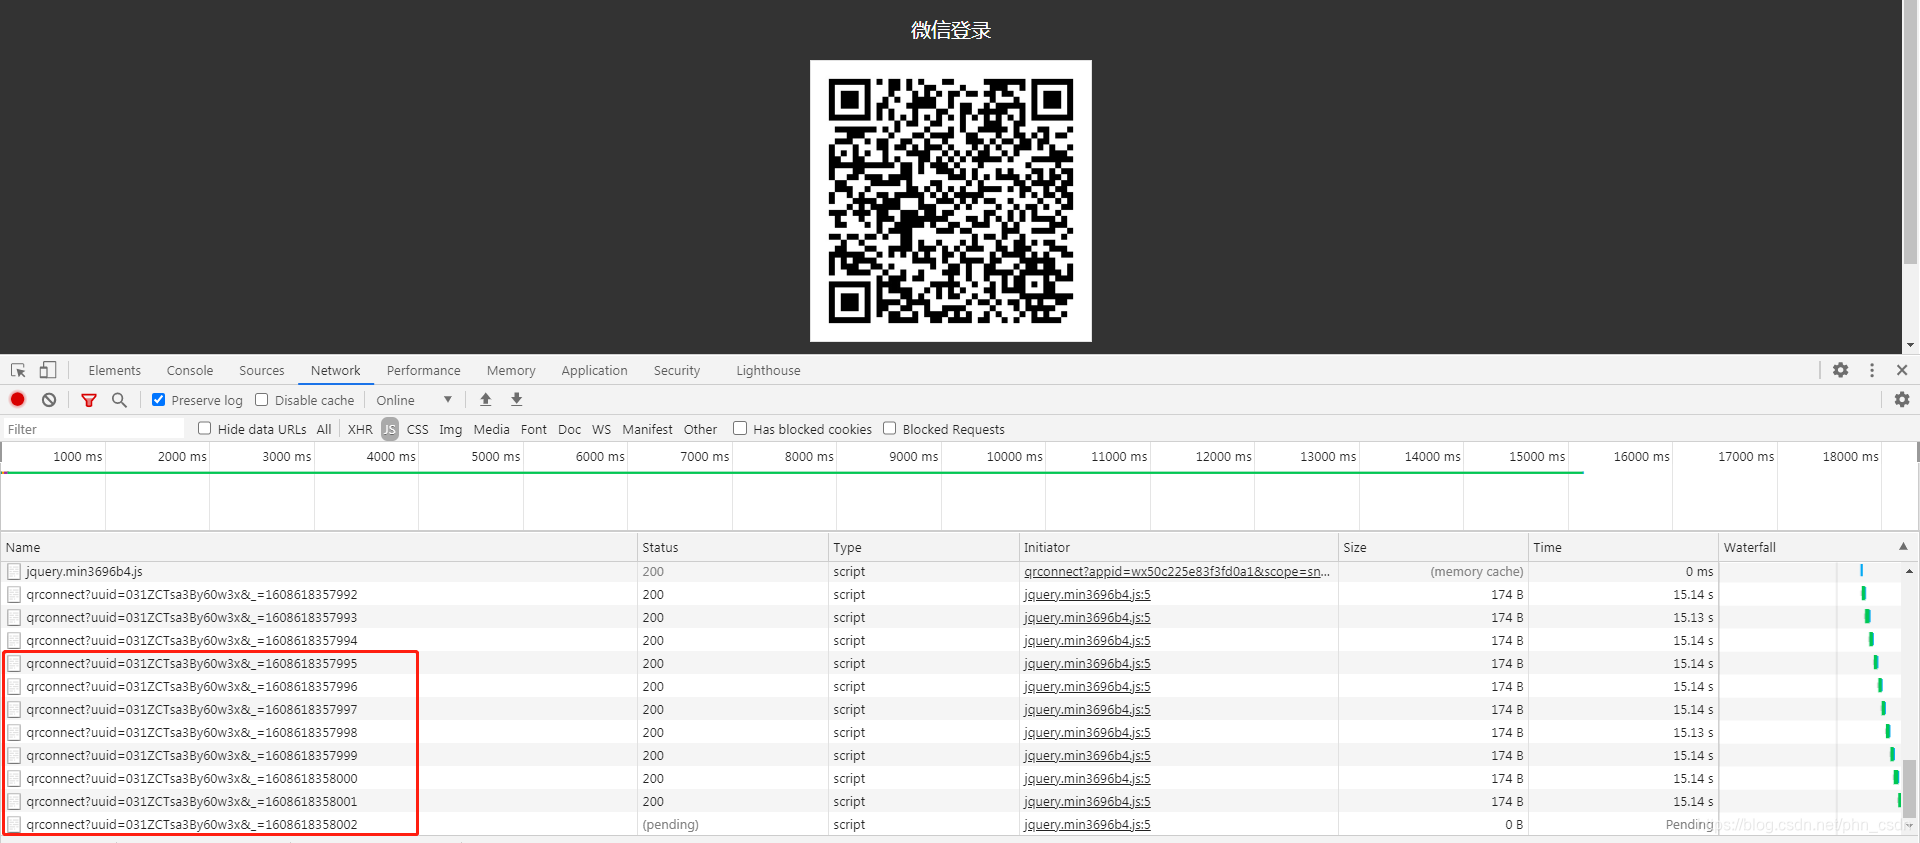The height and width of the screenshot is (843, 1920).
Task: Click file icon of jquery.min3696b4.js row
Action: click(14, 572)
